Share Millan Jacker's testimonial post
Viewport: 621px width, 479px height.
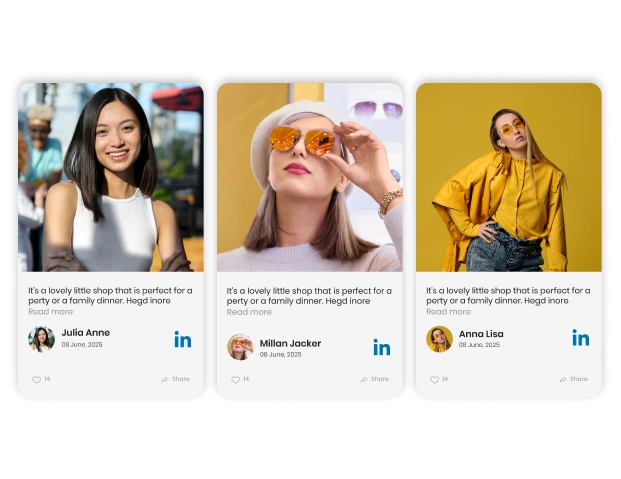375,380
